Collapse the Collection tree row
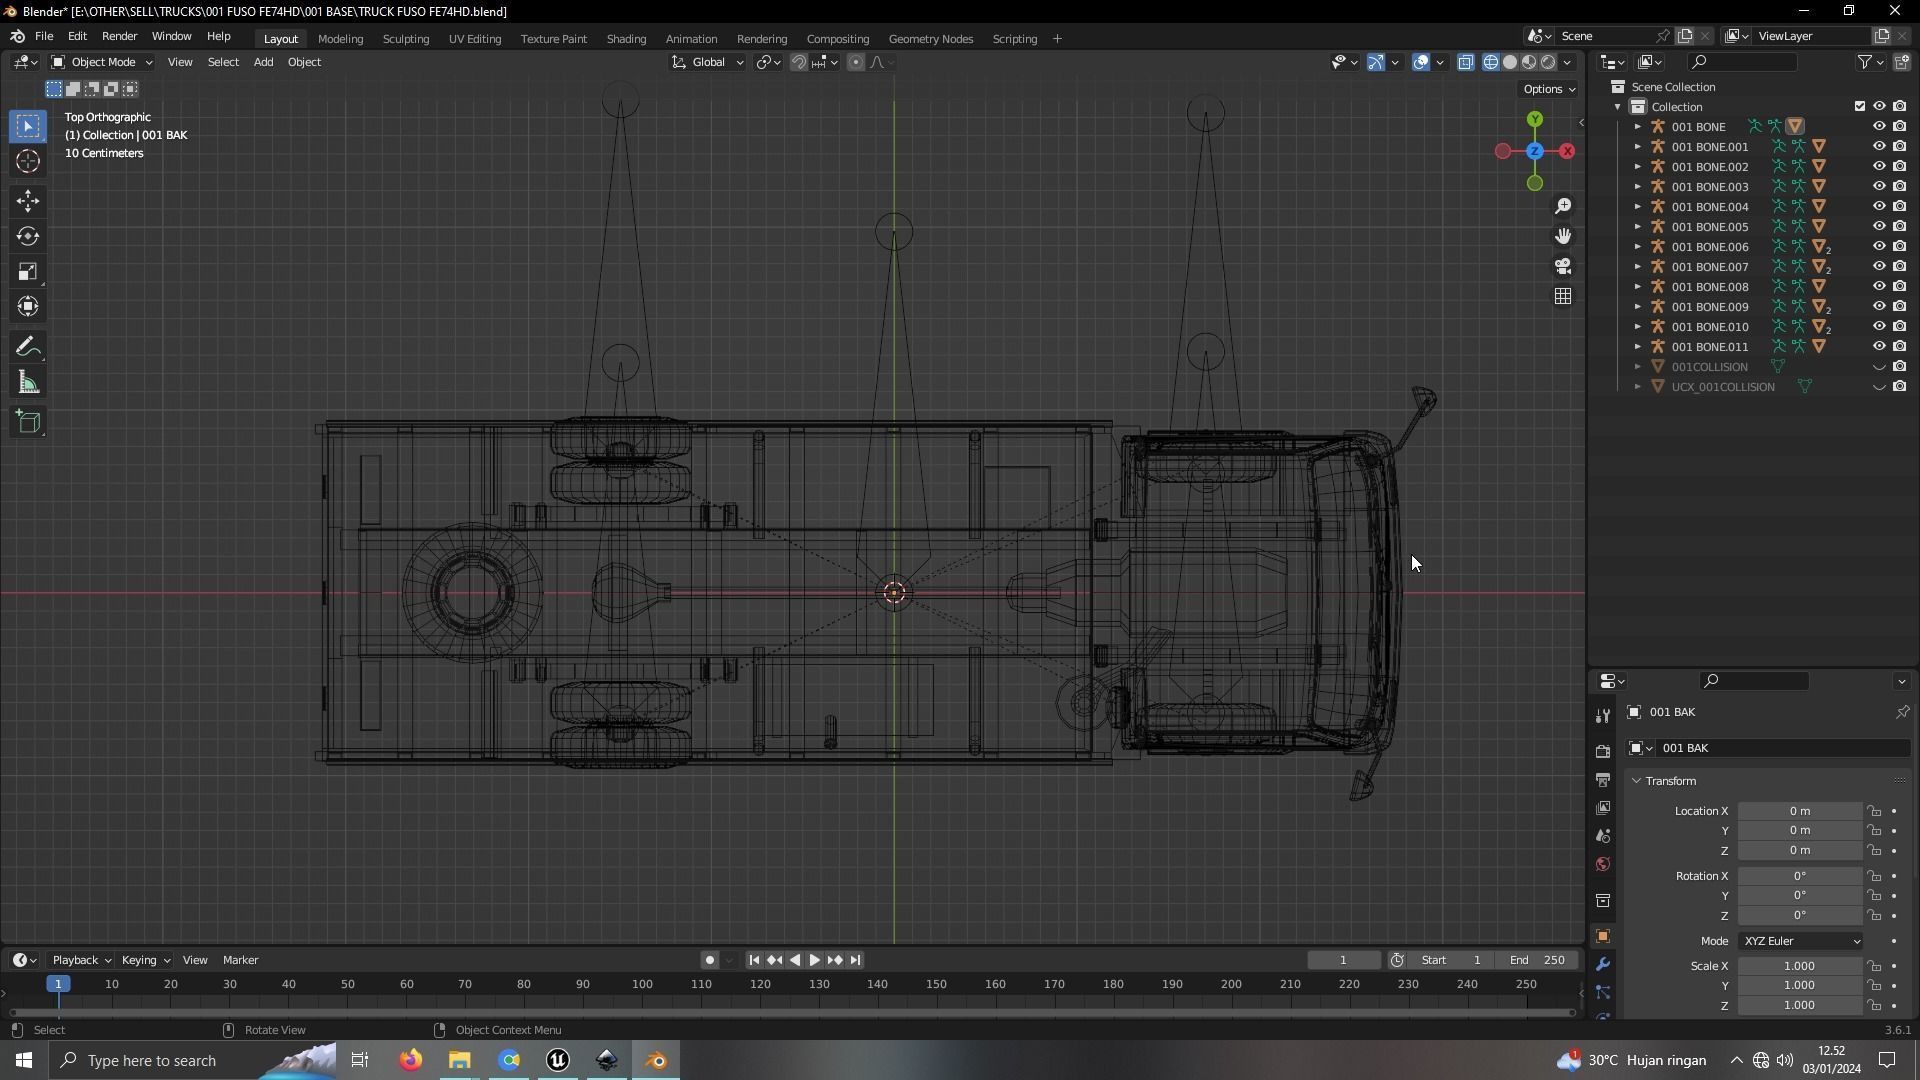The image size is (1920, 1080). (1618, 107)
